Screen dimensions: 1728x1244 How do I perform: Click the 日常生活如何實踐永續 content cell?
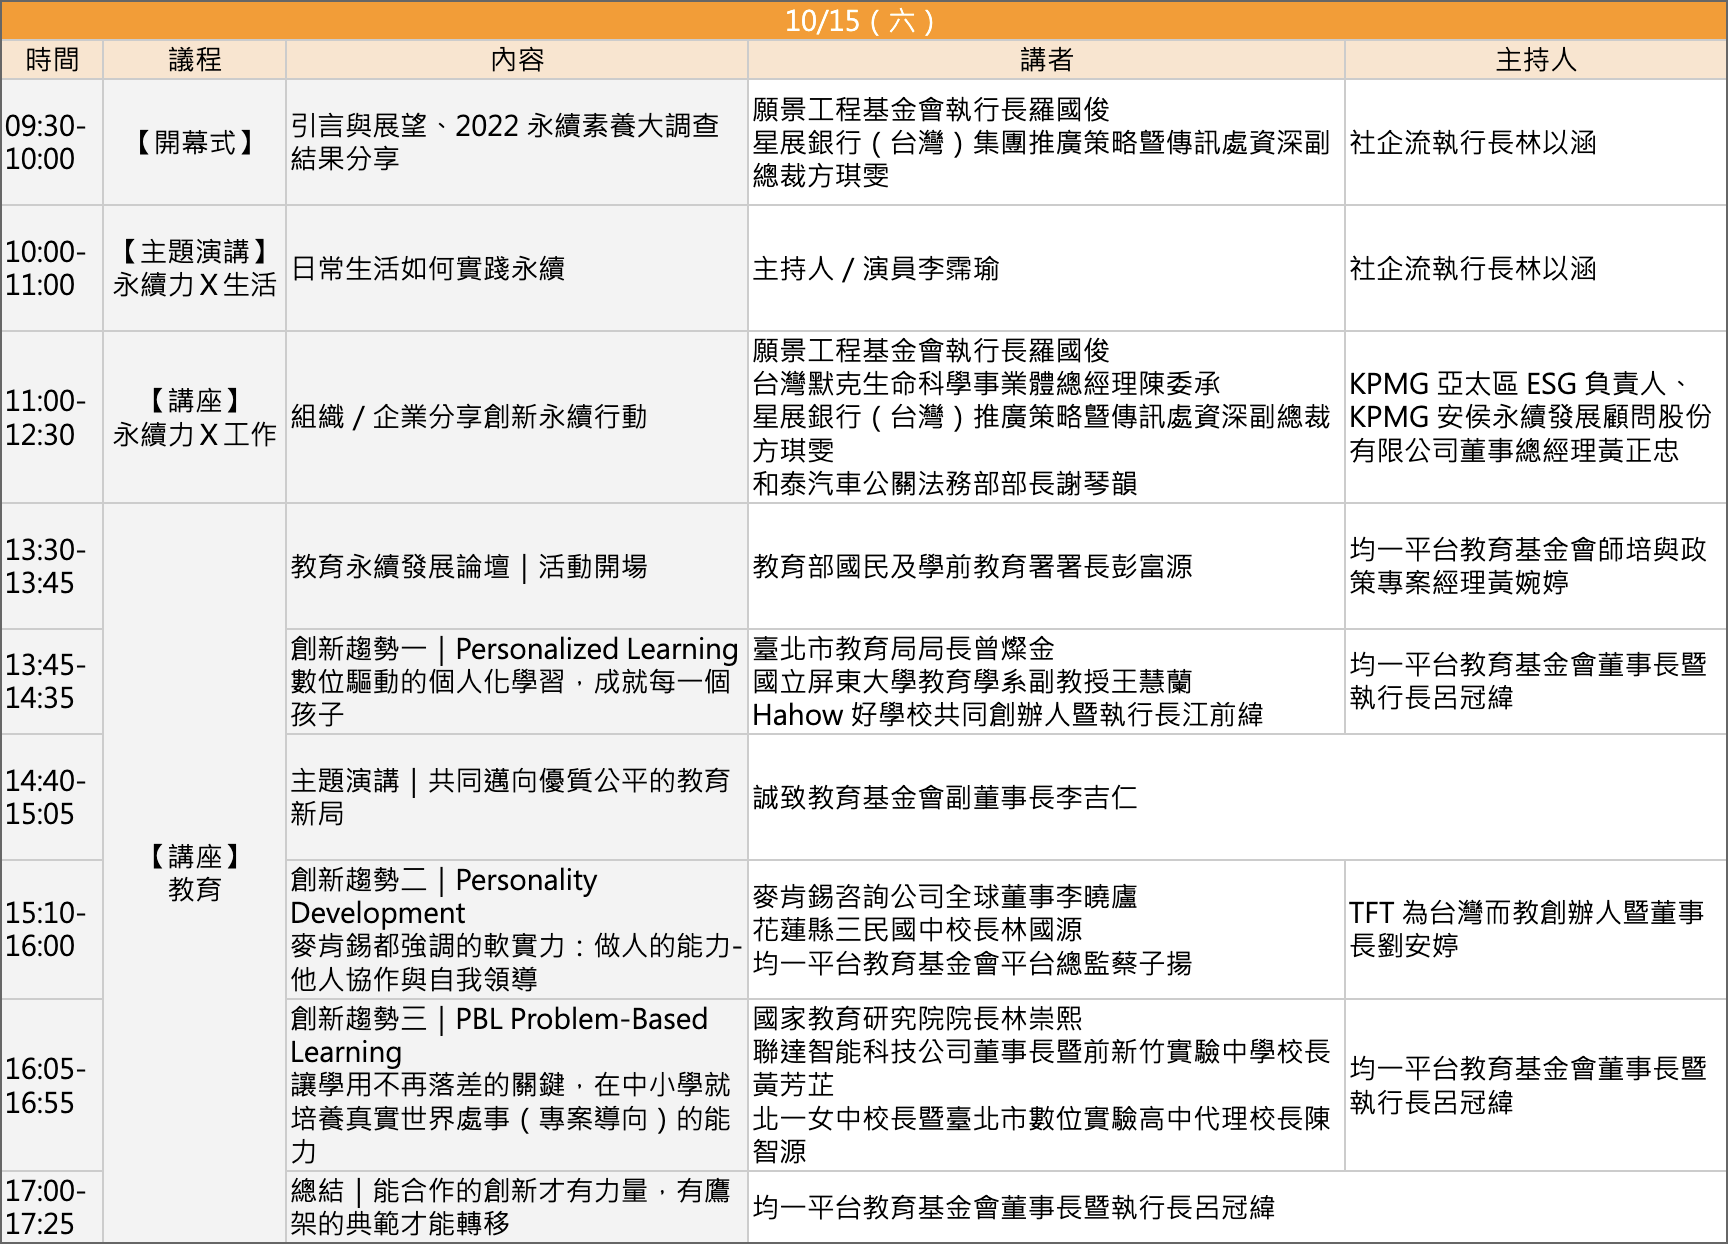pyautogui.click(x=517, y=269)
